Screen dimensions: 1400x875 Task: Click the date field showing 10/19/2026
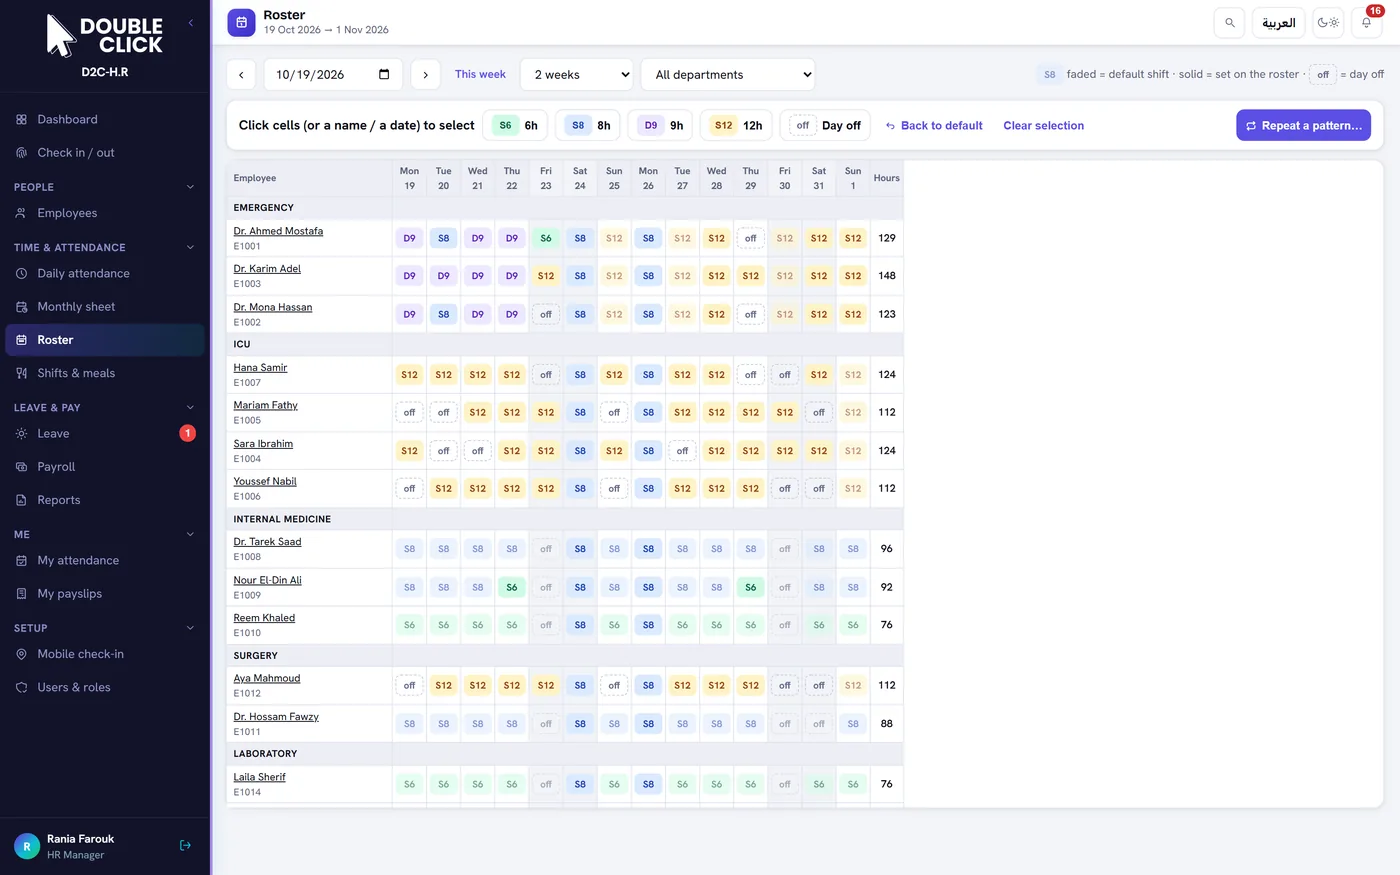[x=332, y=75]
